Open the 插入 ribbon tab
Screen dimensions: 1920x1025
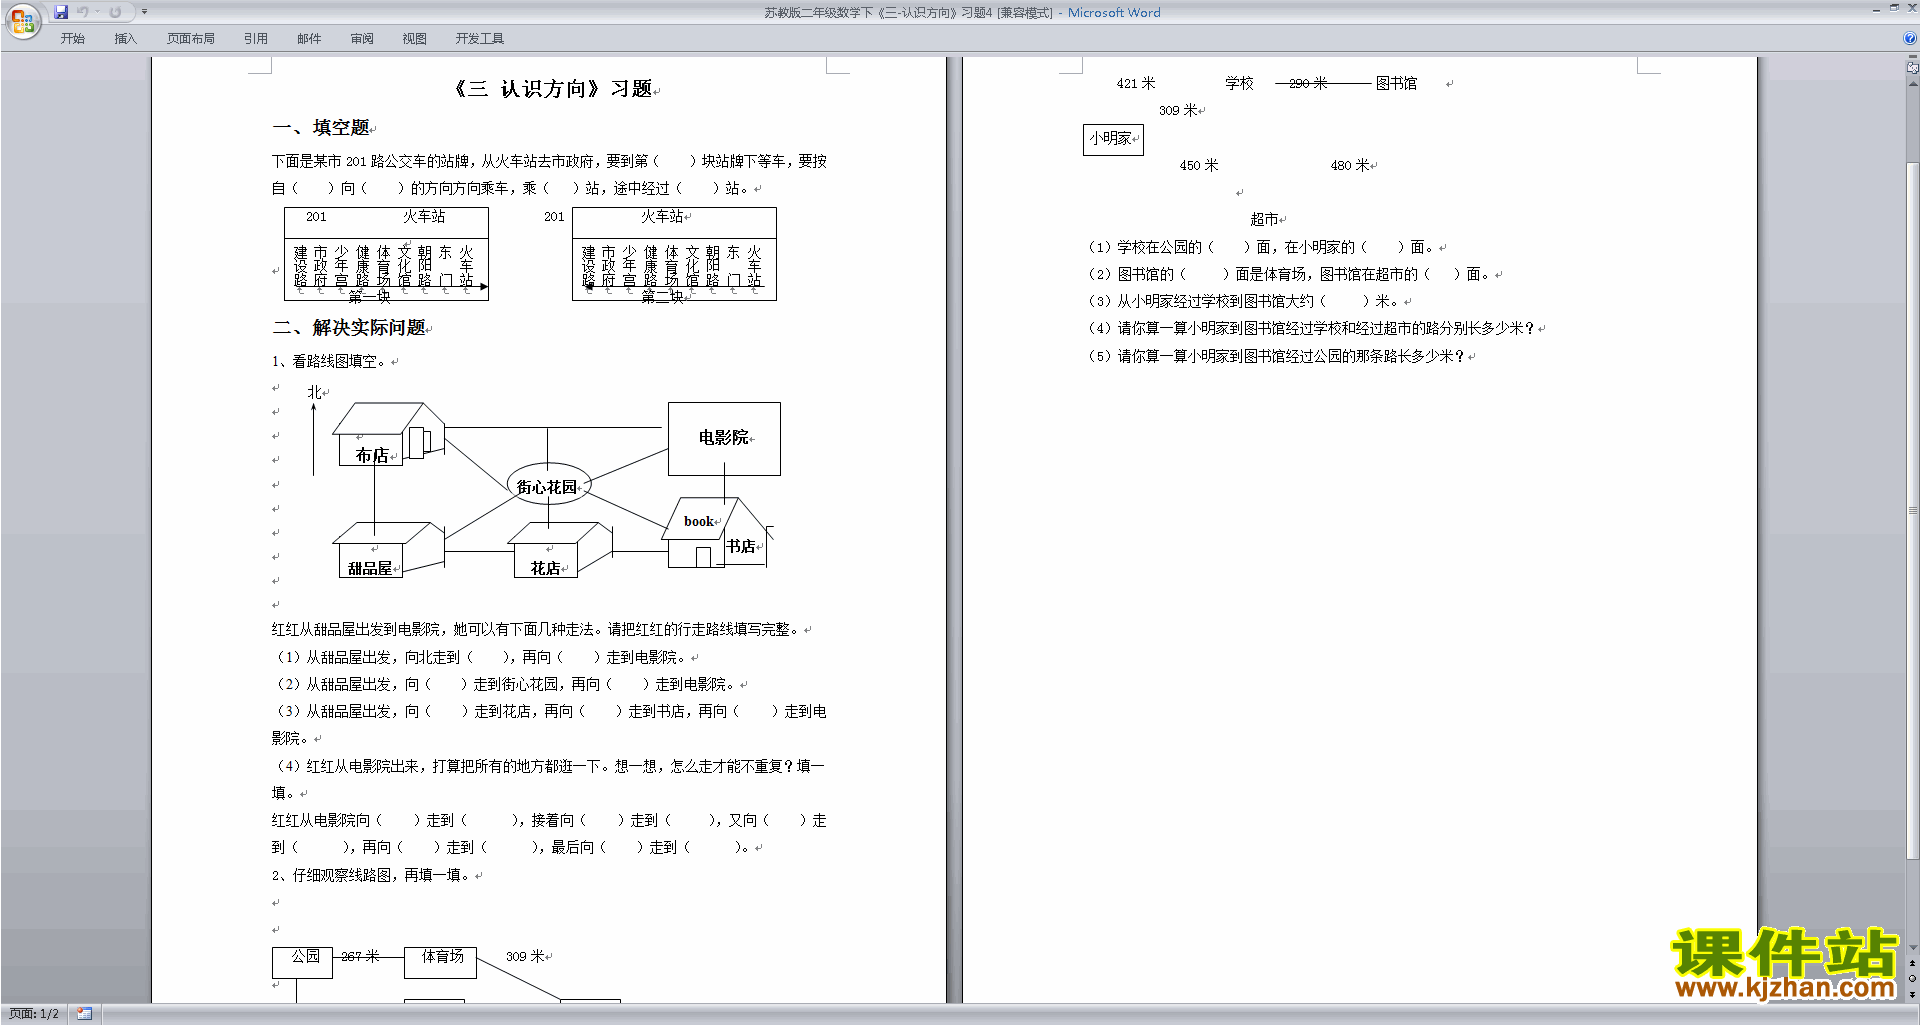[x=125, y=39]
